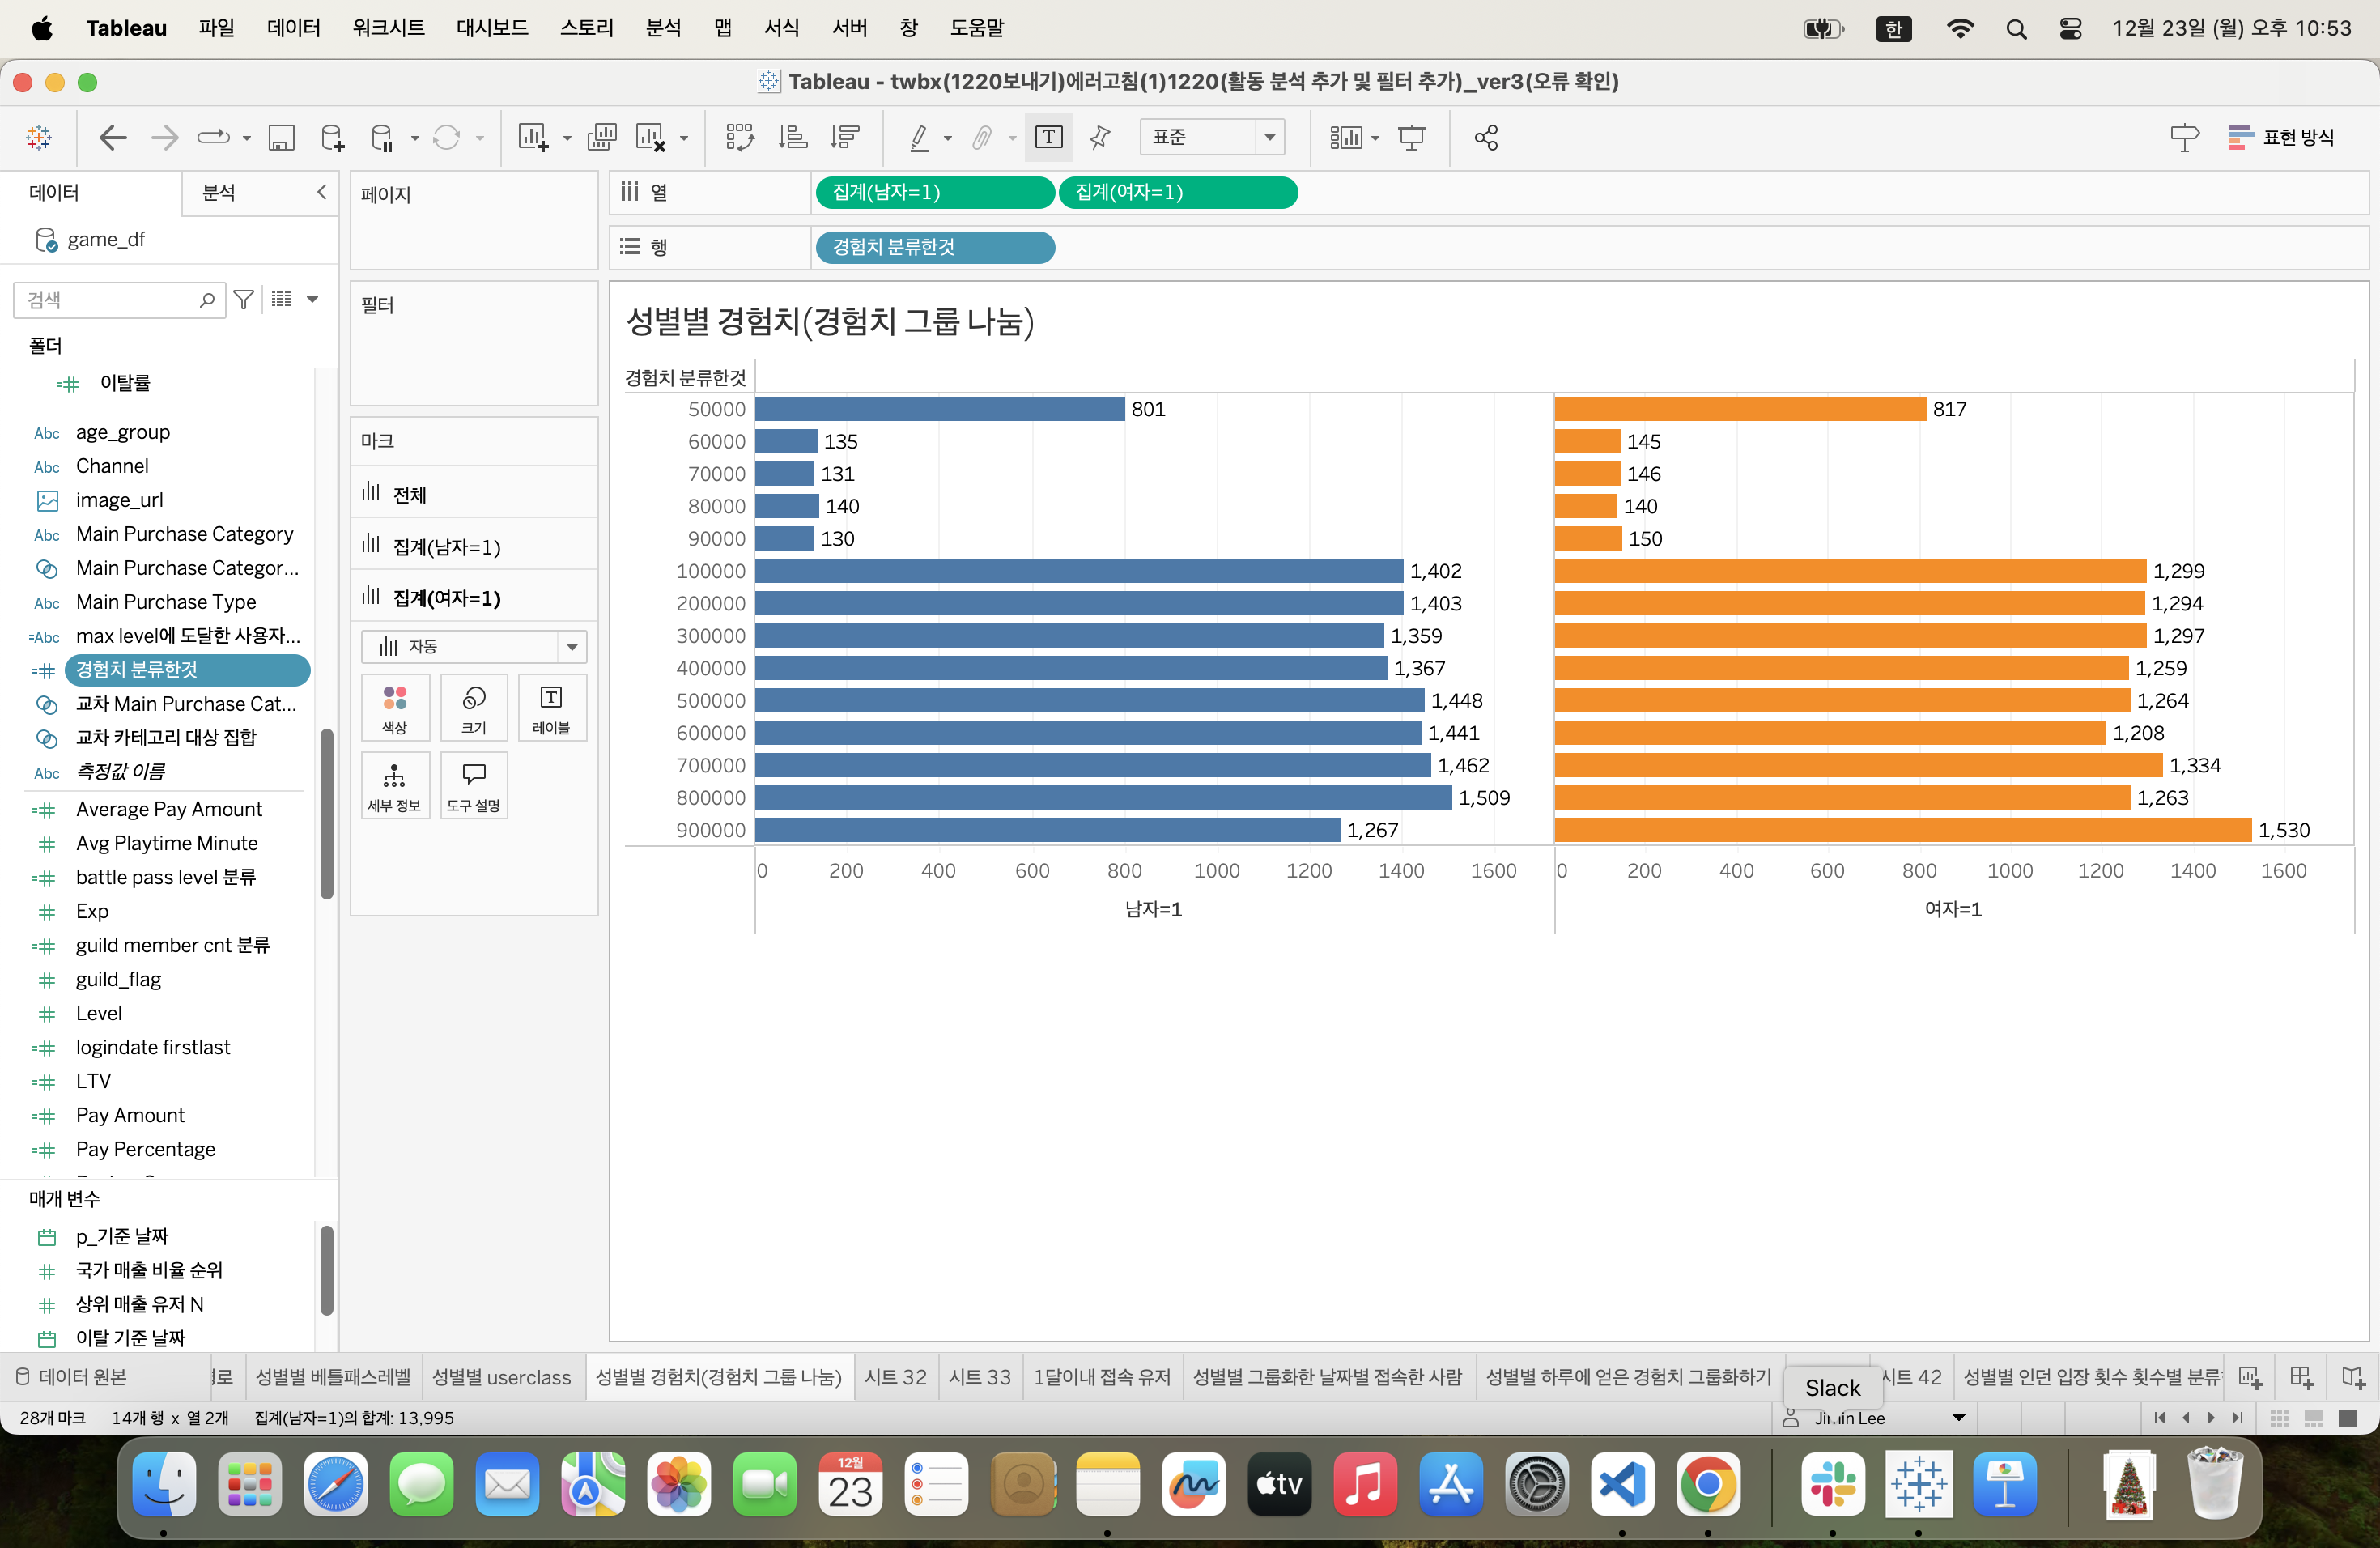This screenshot has height=1548, width=2380.
Task: Click the new dashboard tab icon
Action: point(2301,1377)
